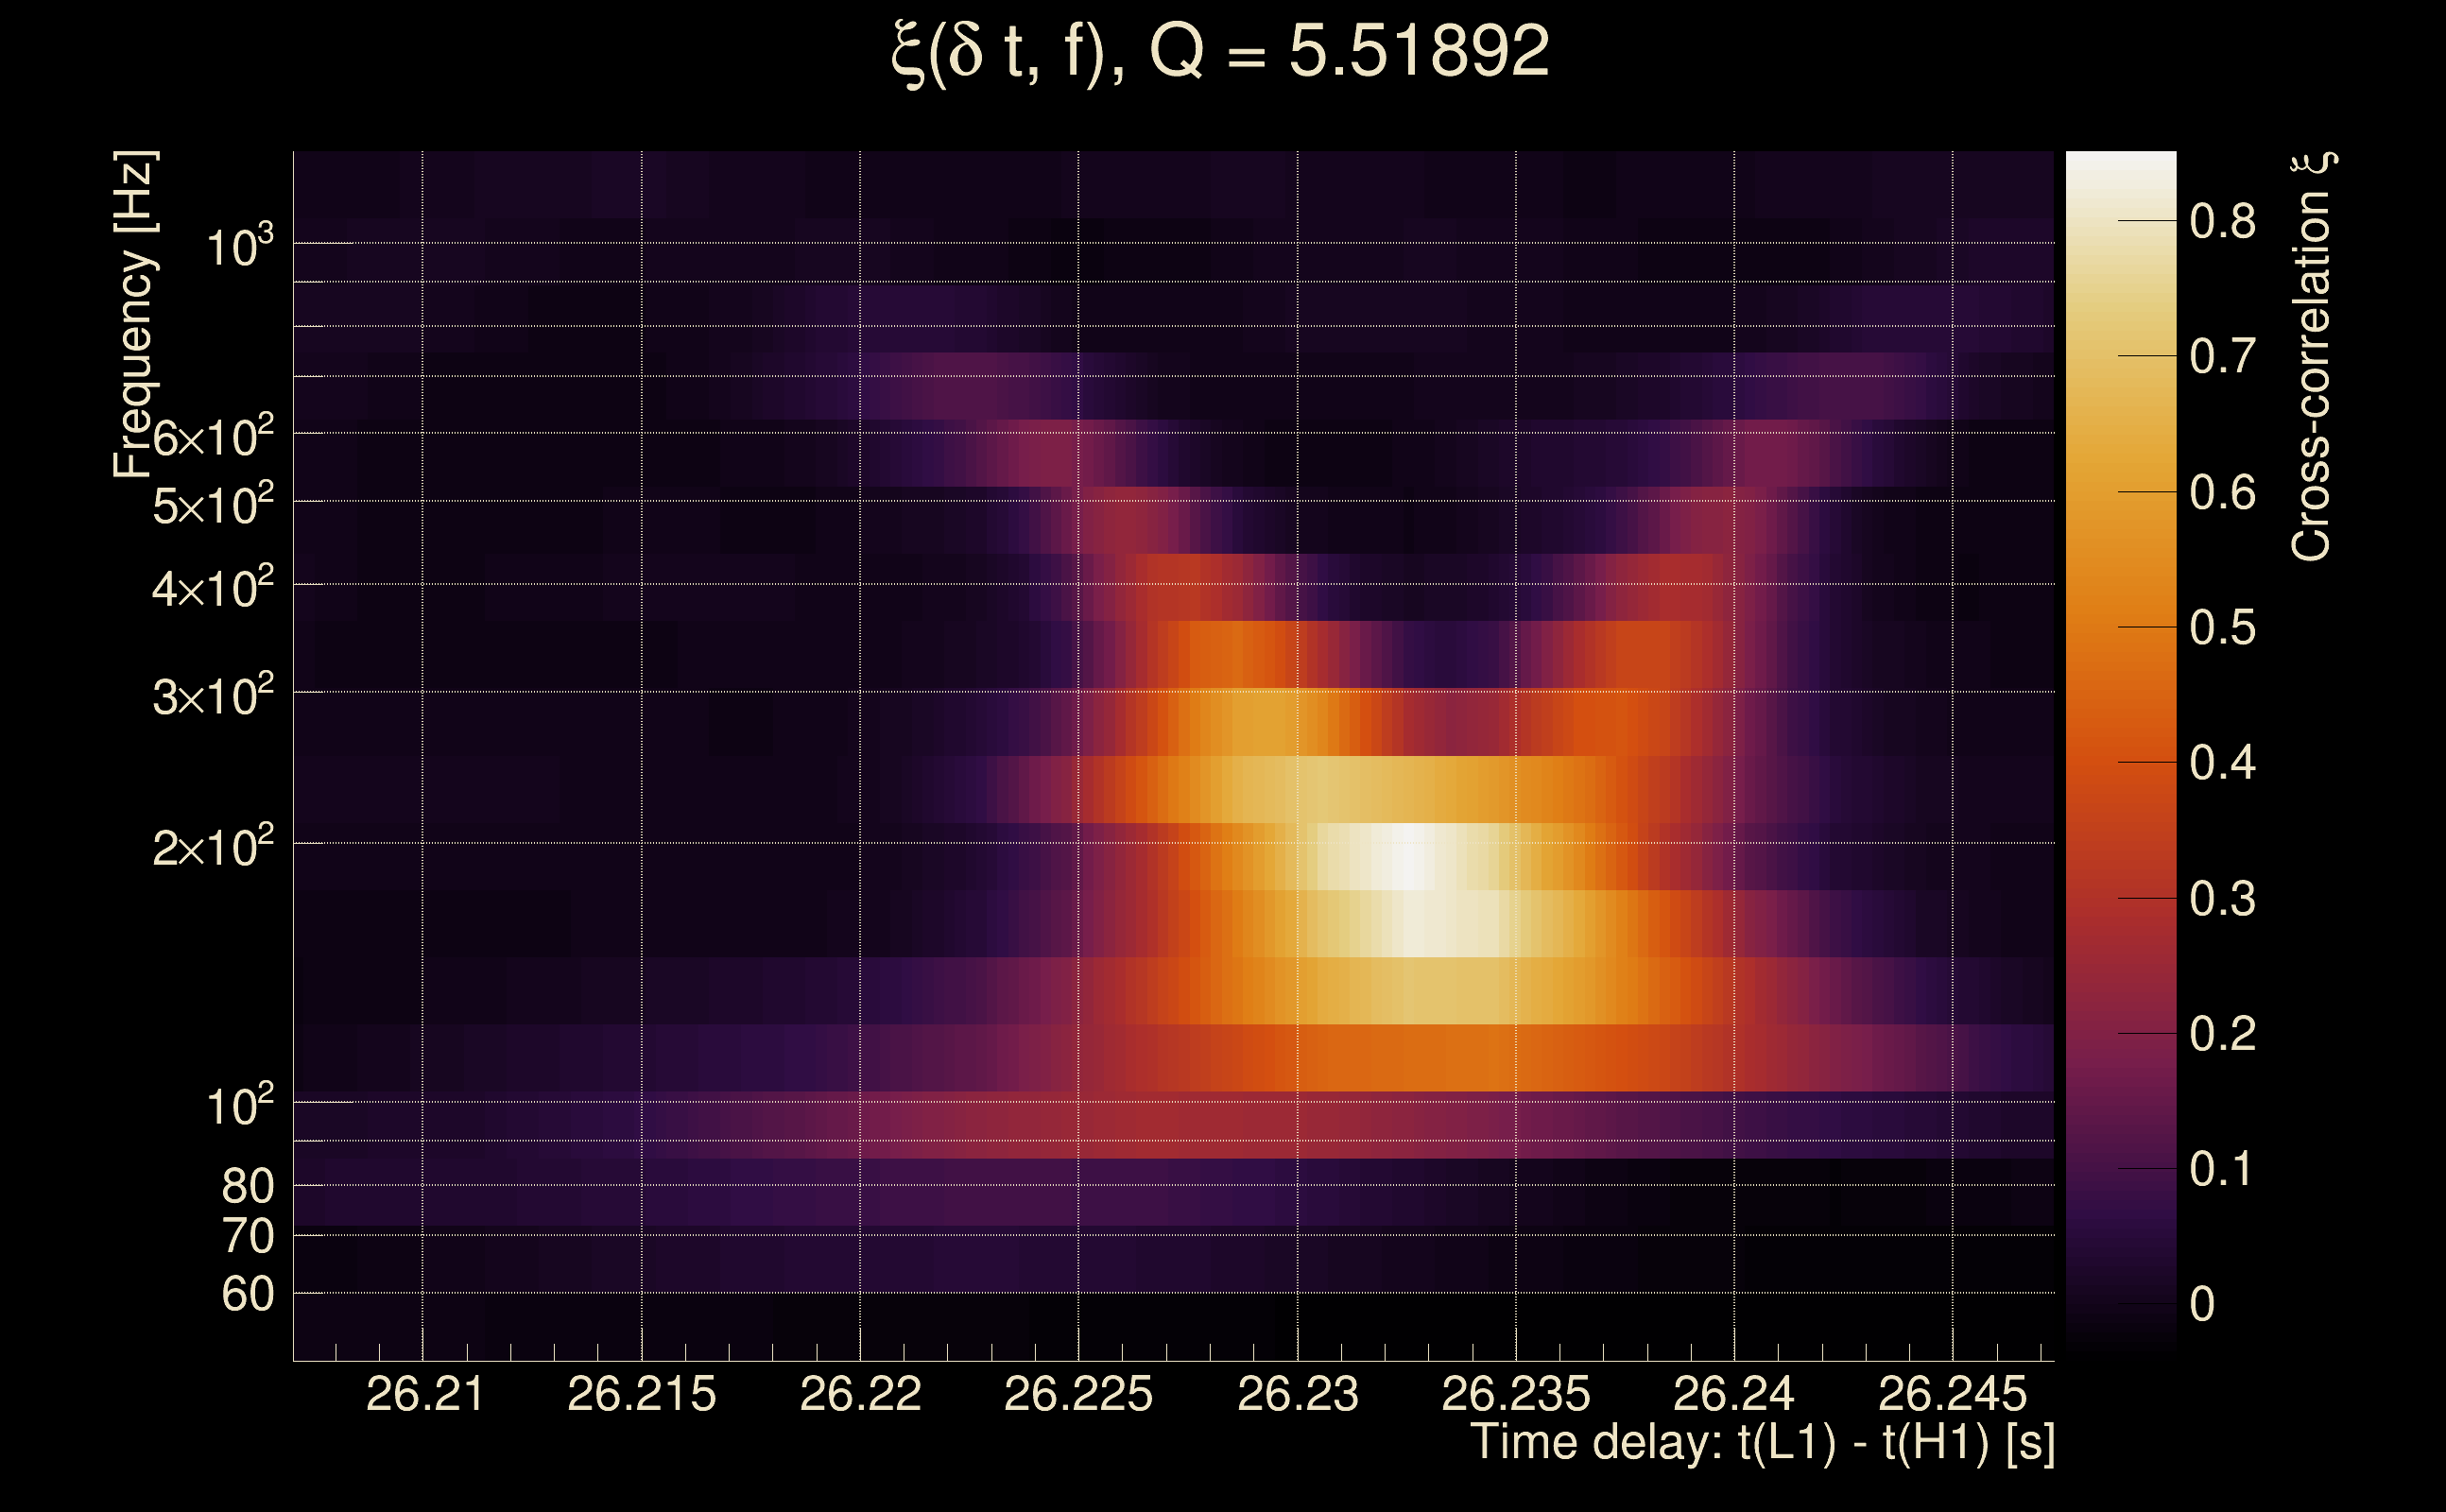Viewport: 2446px width, 1512px height.
Task: Click the Cross-correlation ξ color bar title
Action: click(x=2313, y=356)
